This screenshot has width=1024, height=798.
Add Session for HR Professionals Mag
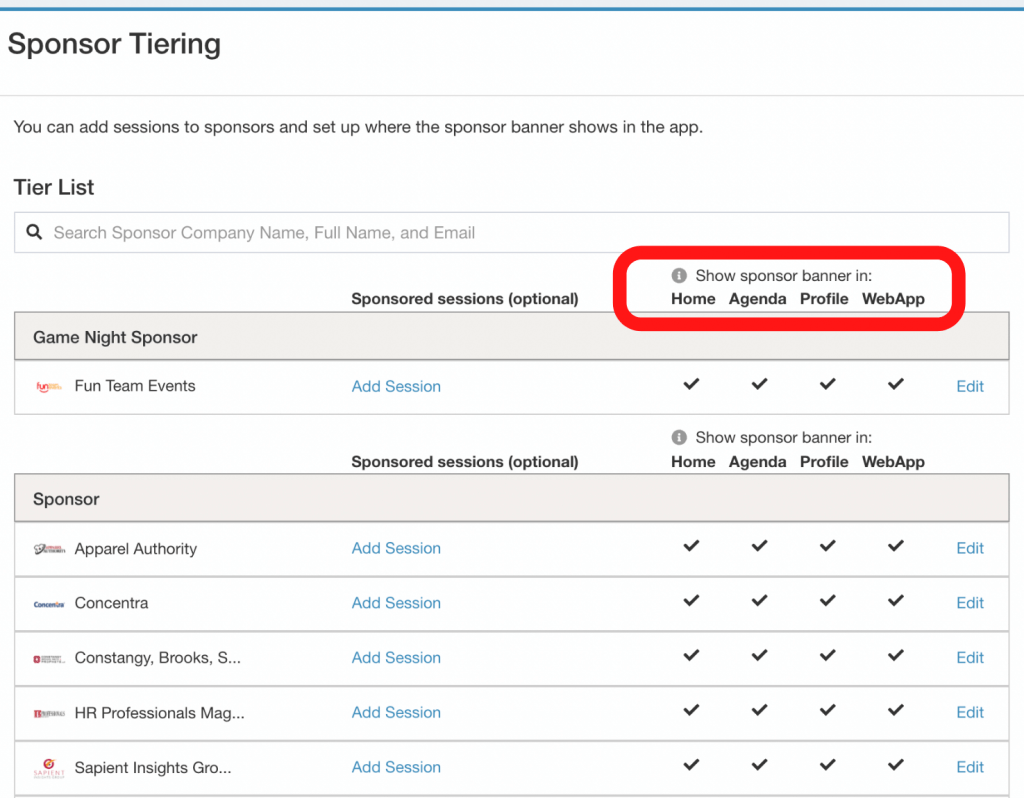pos(396,712)
